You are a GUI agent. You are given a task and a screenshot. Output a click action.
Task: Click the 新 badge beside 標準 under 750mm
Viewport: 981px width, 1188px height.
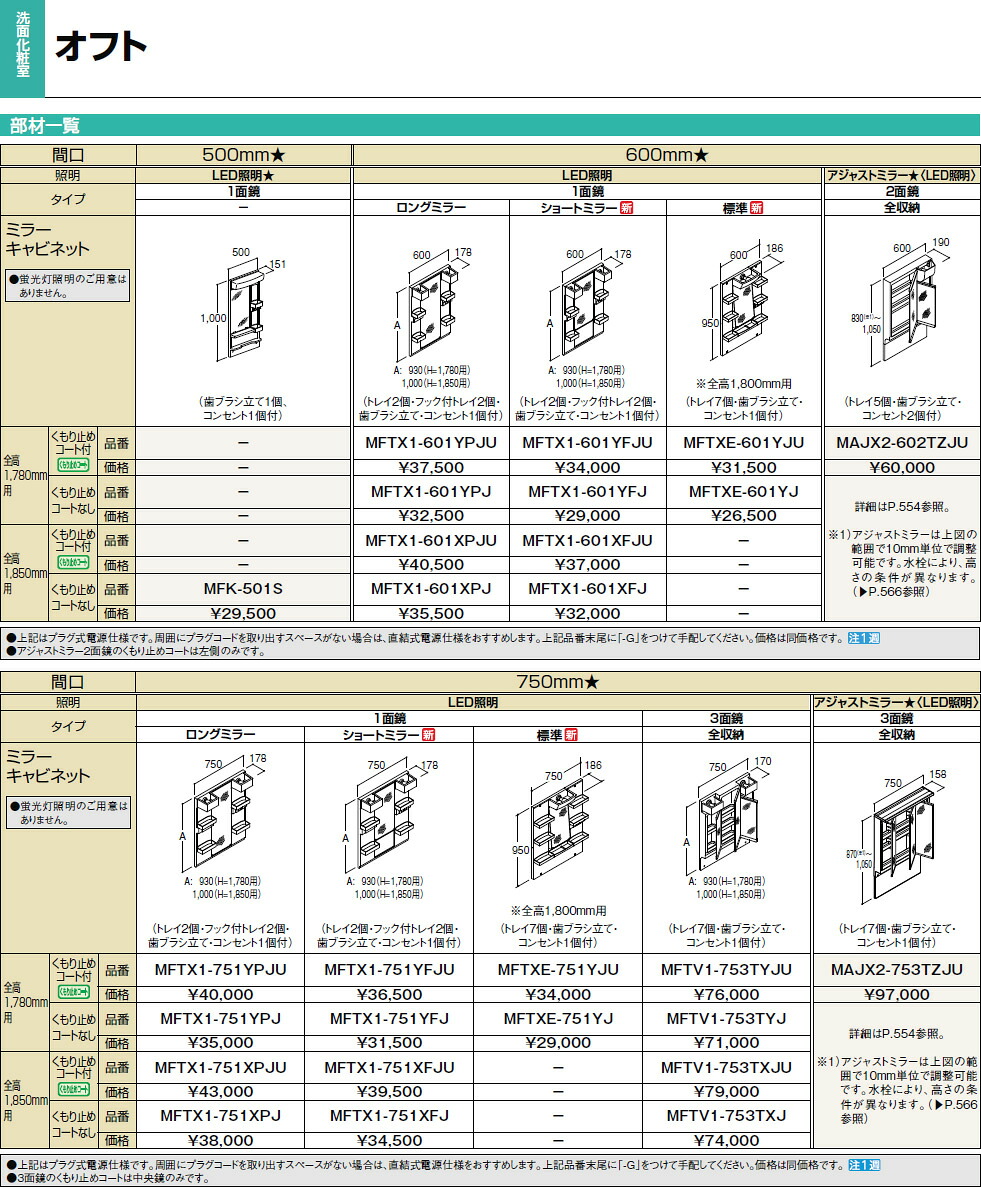(x=571, y=734)
